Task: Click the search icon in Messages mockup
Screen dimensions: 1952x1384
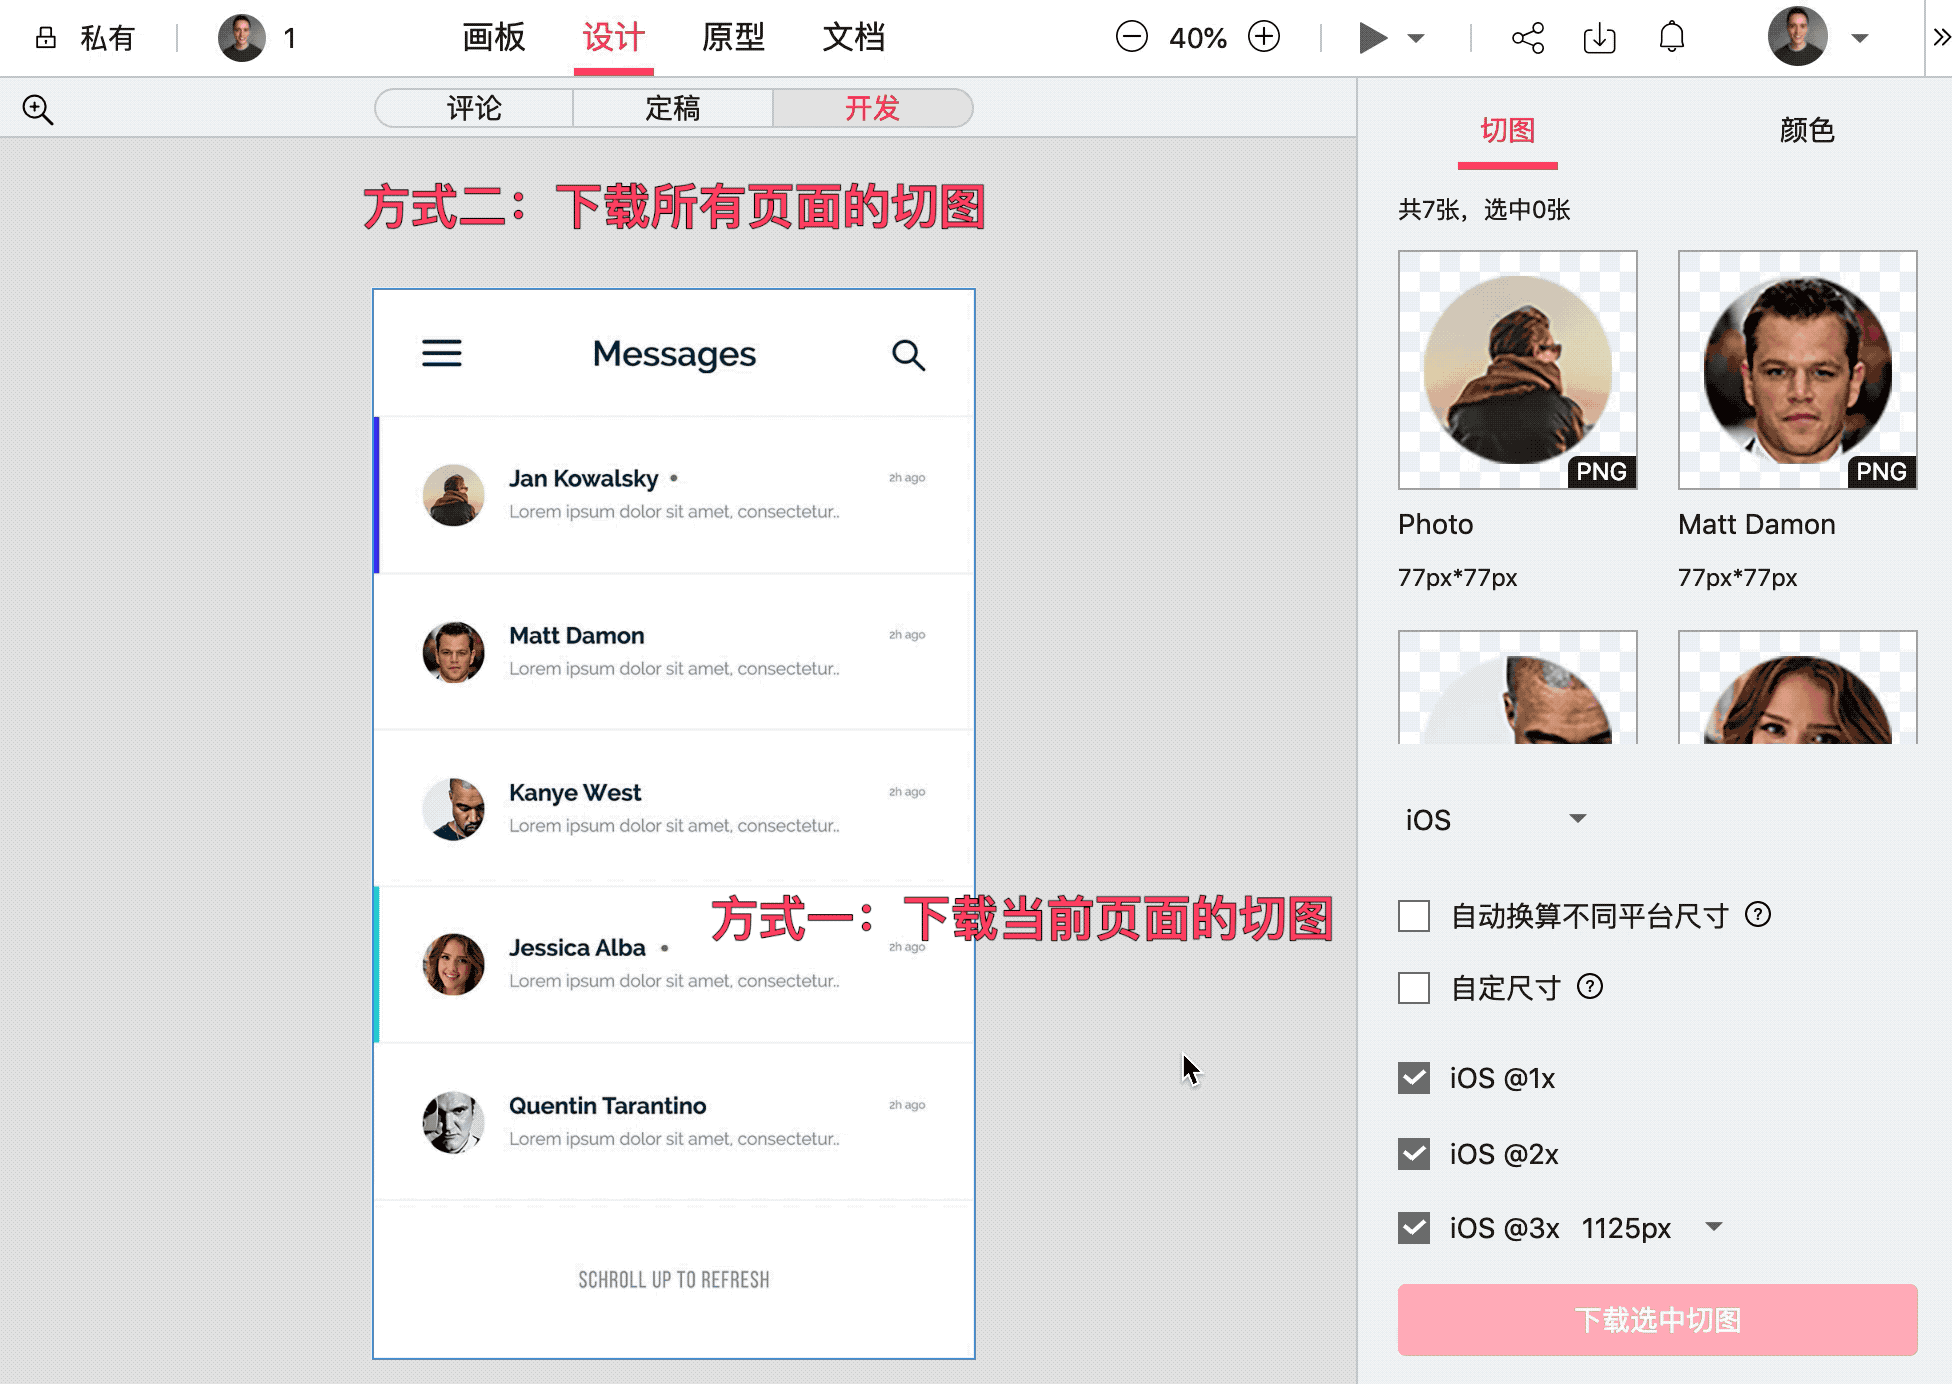Action: click(908, 355)
